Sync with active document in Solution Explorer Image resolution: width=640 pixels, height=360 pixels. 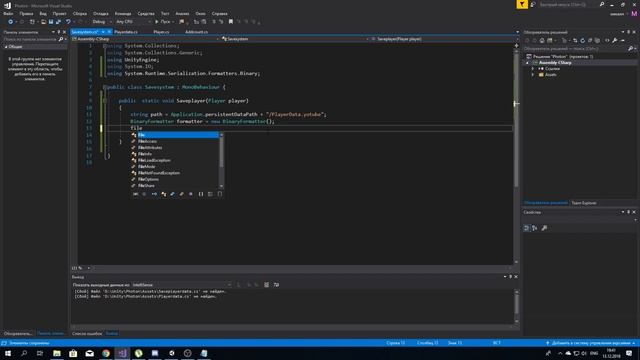[x=575, y=40]
